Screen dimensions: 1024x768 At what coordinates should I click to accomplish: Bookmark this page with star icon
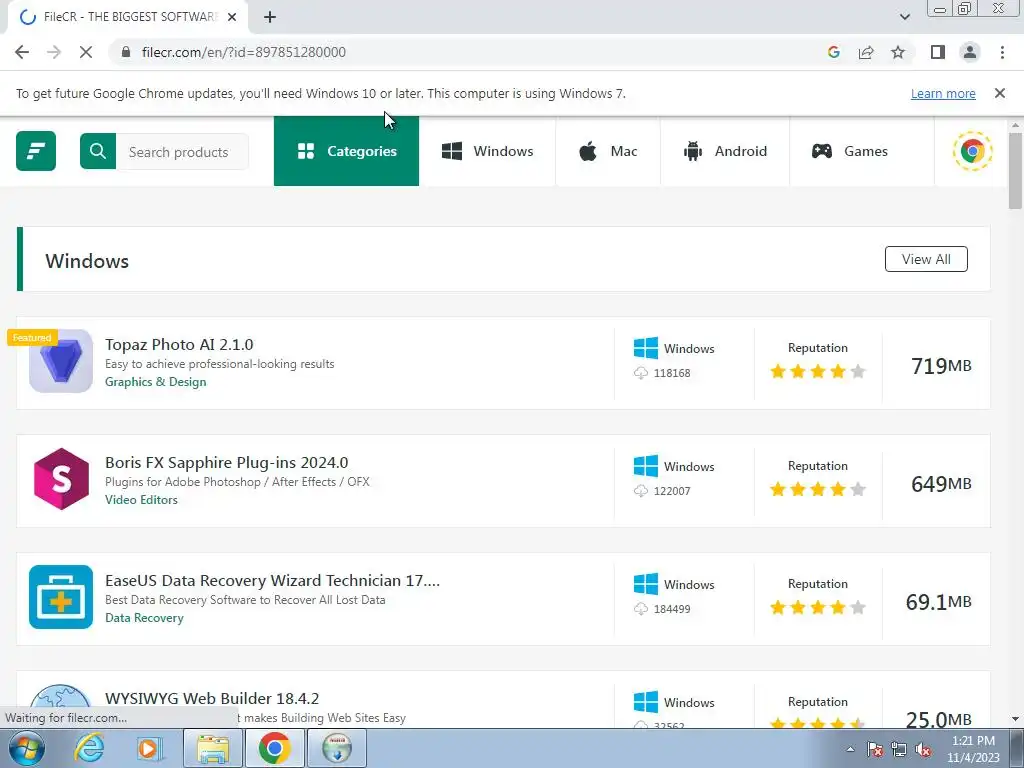(898, 52)
